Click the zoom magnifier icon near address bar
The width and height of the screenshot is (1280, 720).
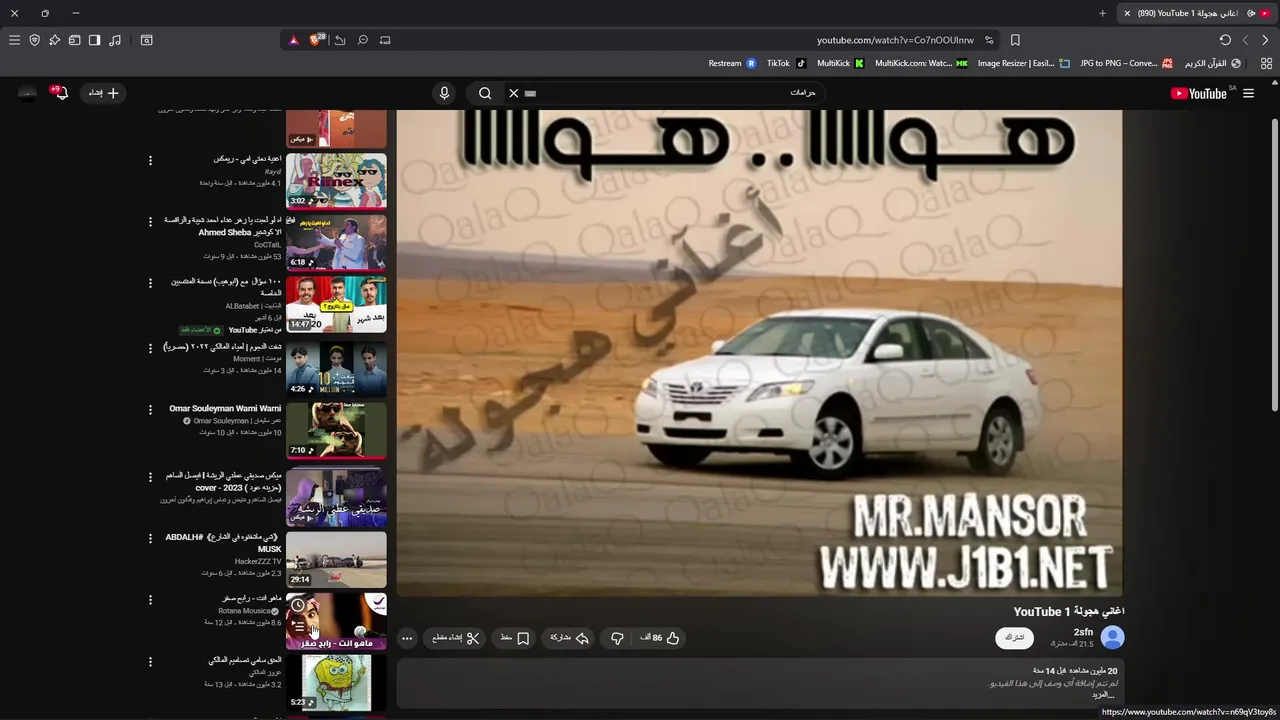click(363, 40)
